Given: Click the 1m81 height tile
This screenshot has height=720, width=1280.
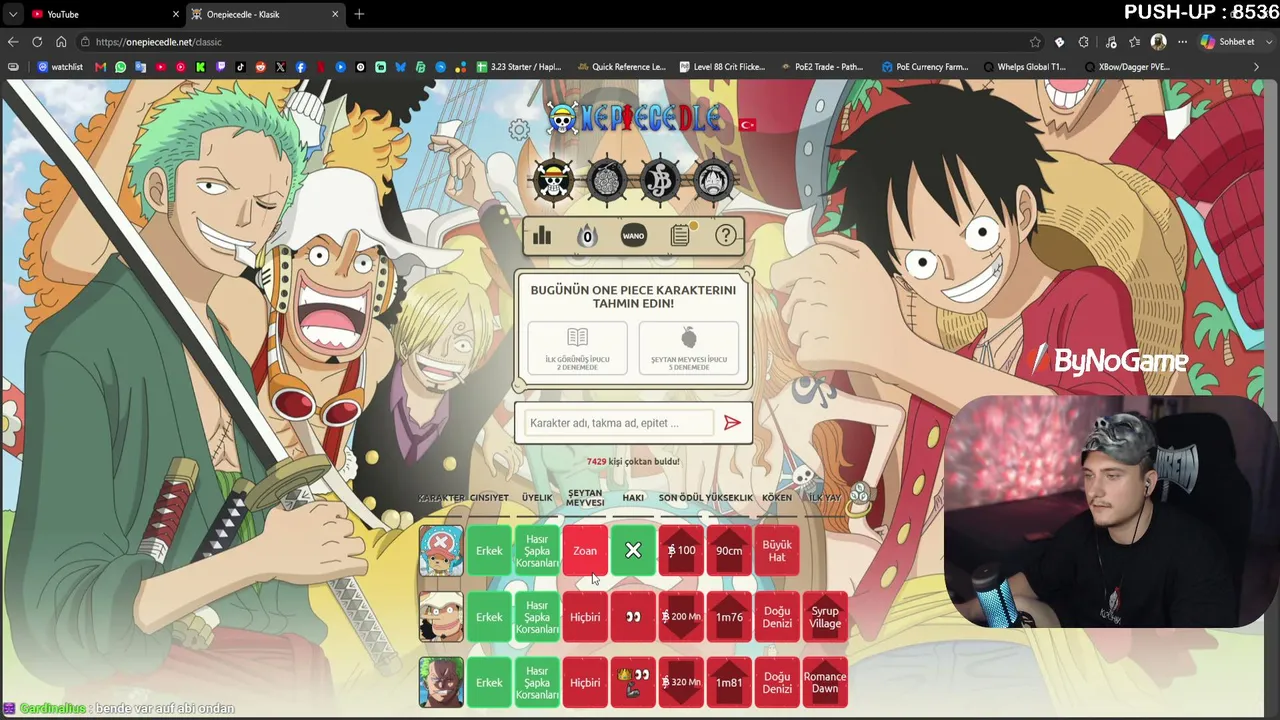Looking at the screenshot, I should 729,683.
